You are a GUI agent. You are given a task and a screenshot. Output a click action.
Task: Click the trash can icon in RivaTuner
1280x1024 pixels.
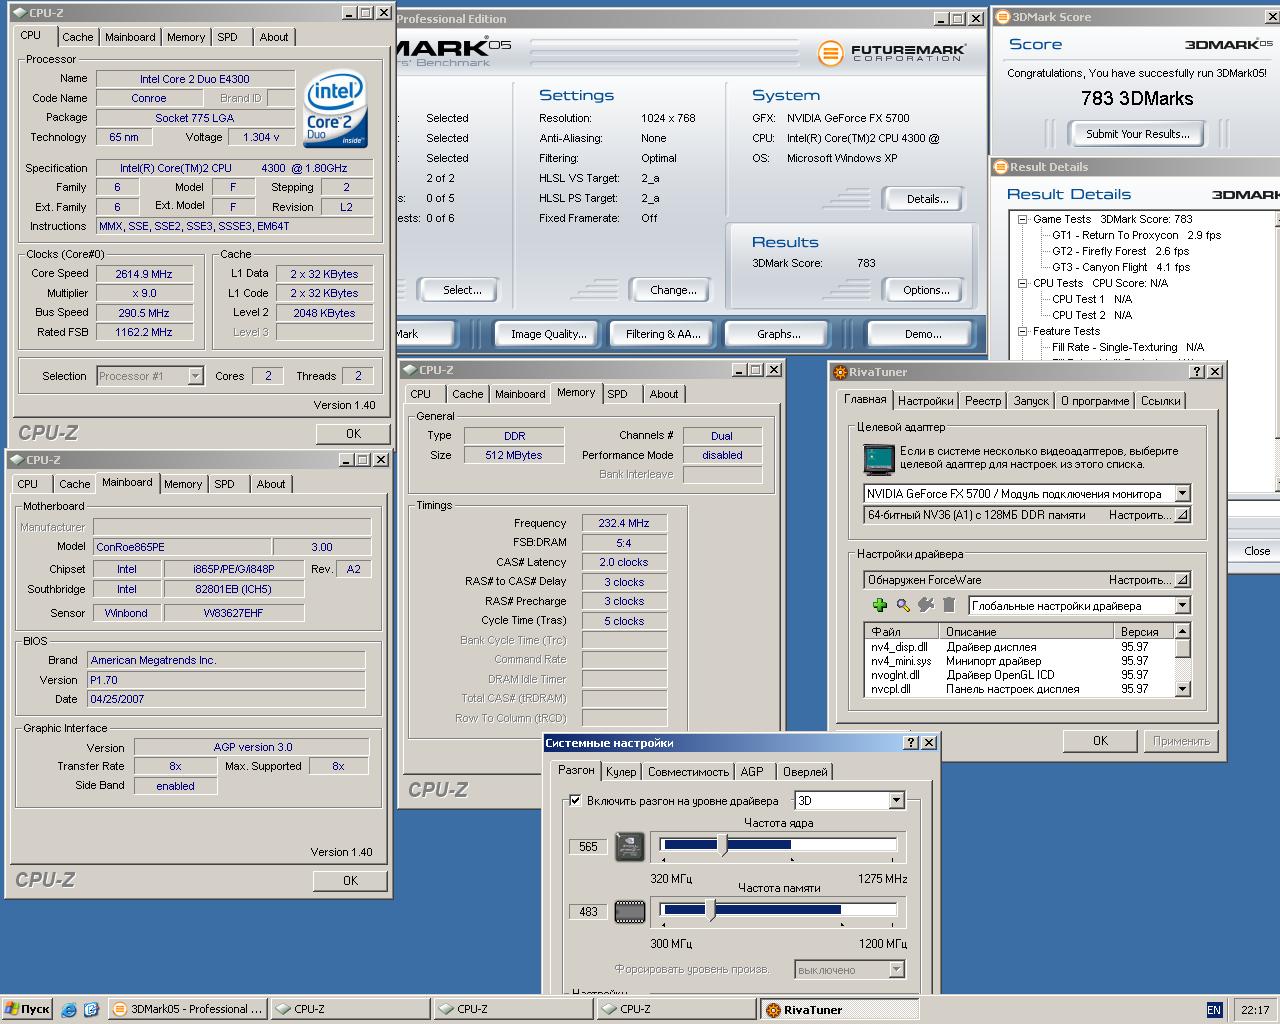[949, 605]
